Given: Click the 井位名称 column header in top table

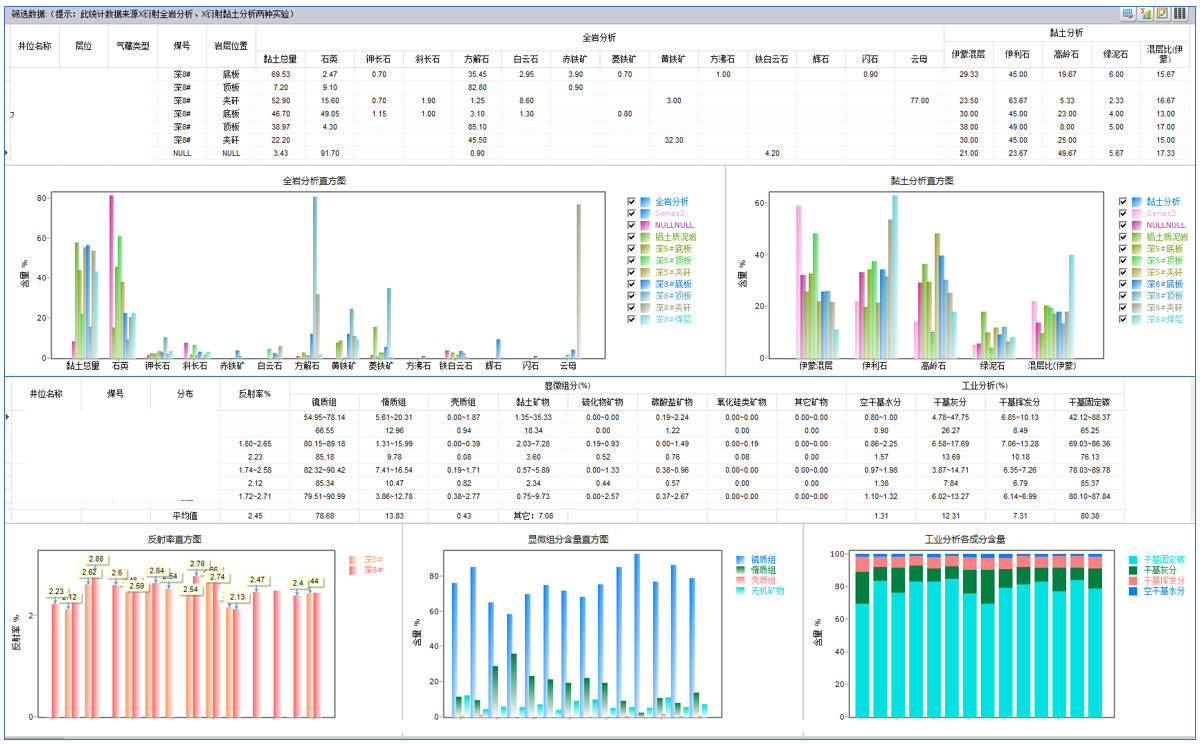Looking at the screenshot, I should point(35,46).
